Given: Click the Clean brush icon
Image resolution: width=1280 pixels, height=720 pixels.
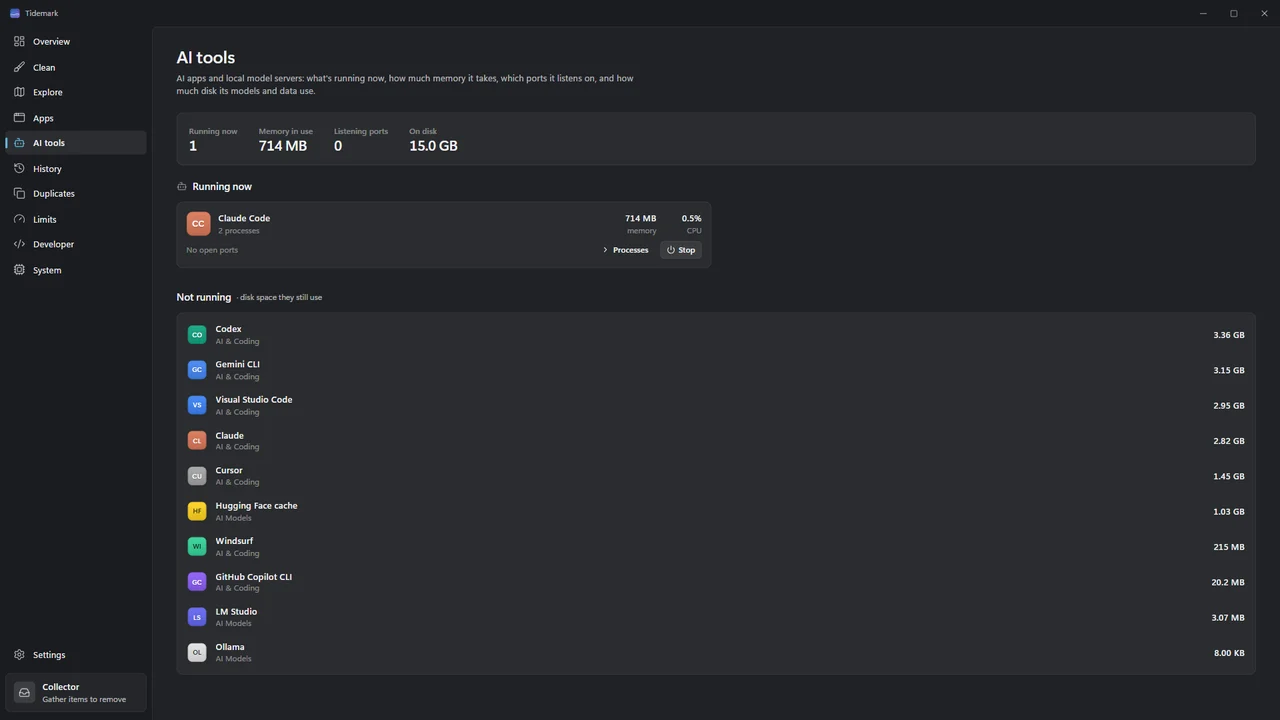Looking at the screenshot, I should pyautogui.click(x=19, y=67).
